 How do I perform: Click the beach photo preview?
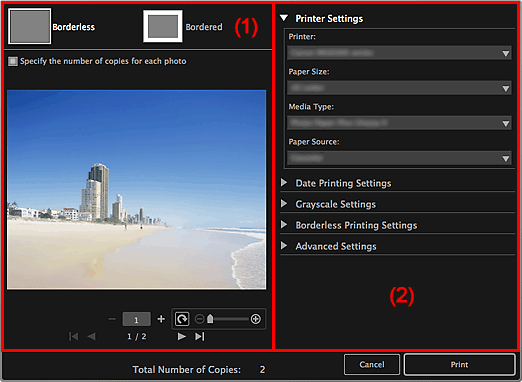[x=137, y=189]
